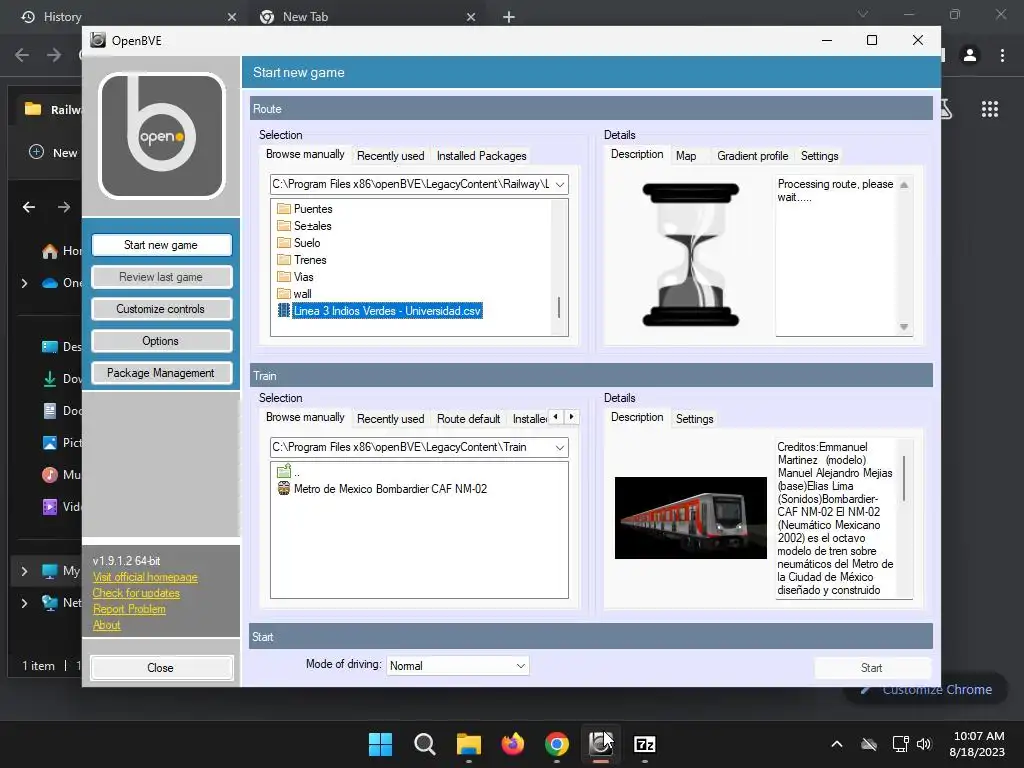Click the network tray icon
Image resolution: width=1024 pixels, height=768 pixels.
tap(900, 744)
